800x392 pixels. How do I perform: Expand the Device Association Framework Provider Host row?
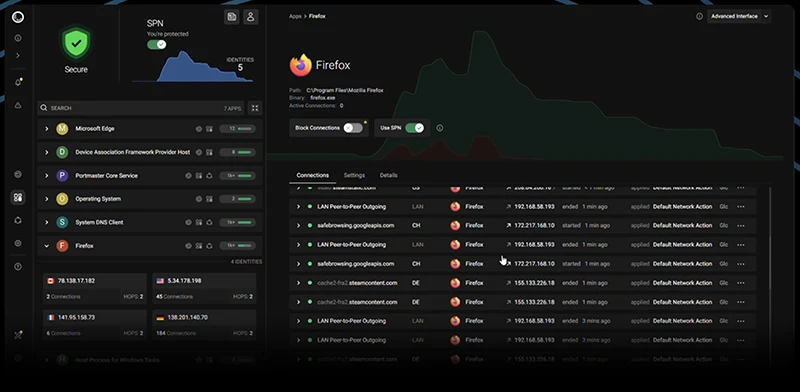46,152
